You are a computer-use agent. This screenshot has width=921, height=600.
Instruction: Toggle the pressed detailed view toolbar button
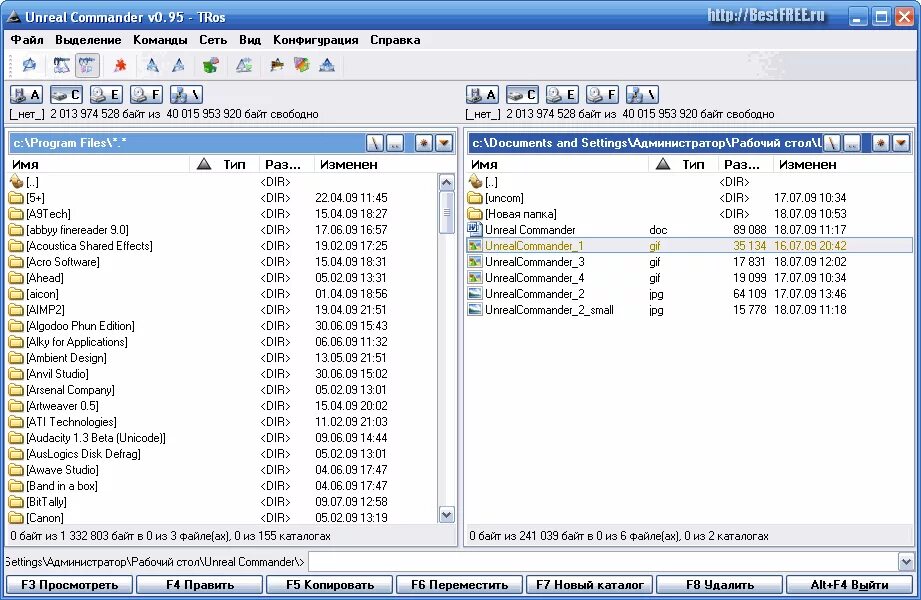(87, 65)
